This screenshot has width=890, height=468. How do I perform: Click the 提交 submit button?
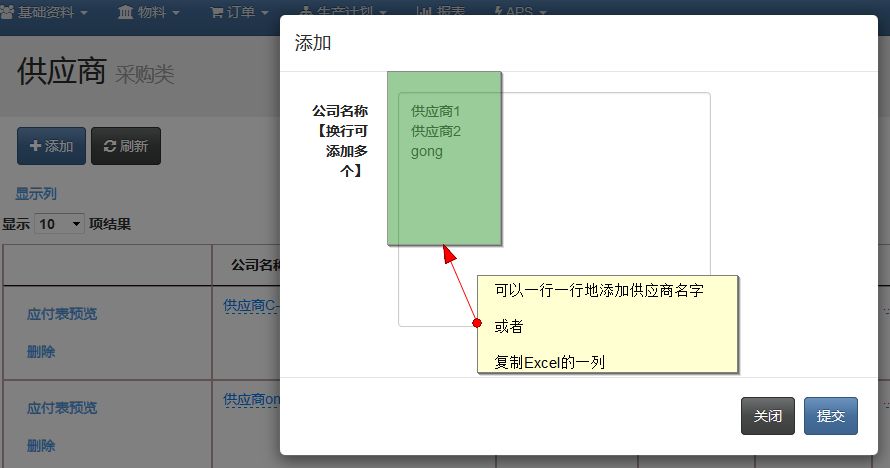coord(830,416)
